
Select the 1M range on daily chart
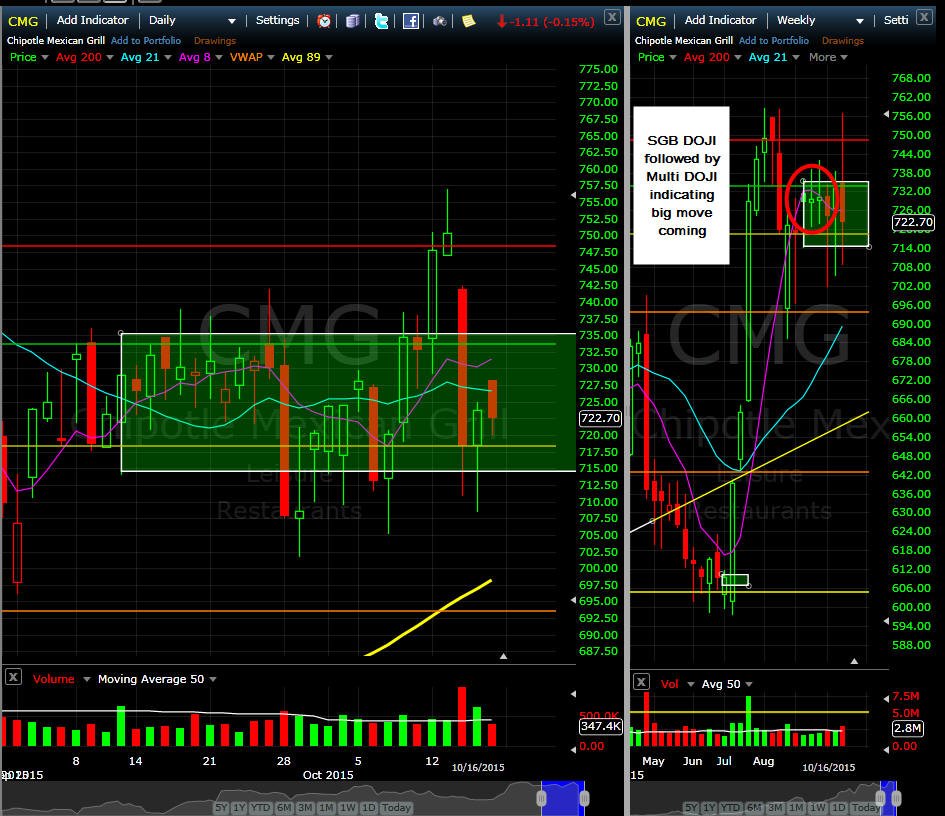coord(326,808)
